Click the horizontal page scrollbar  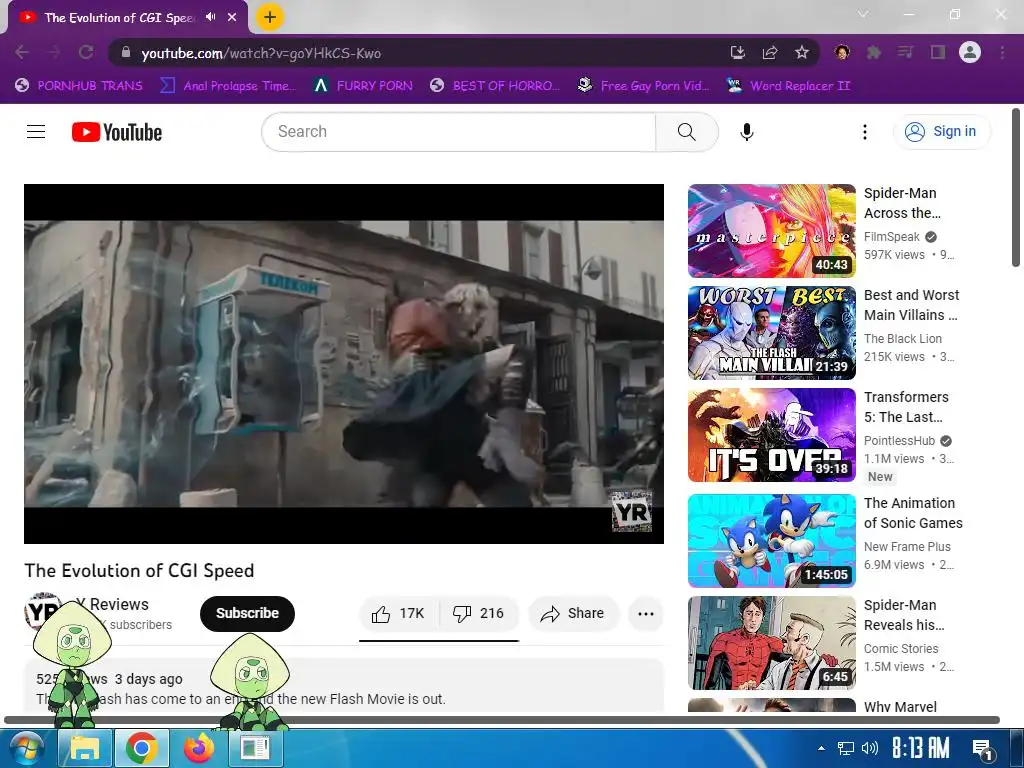502,720
